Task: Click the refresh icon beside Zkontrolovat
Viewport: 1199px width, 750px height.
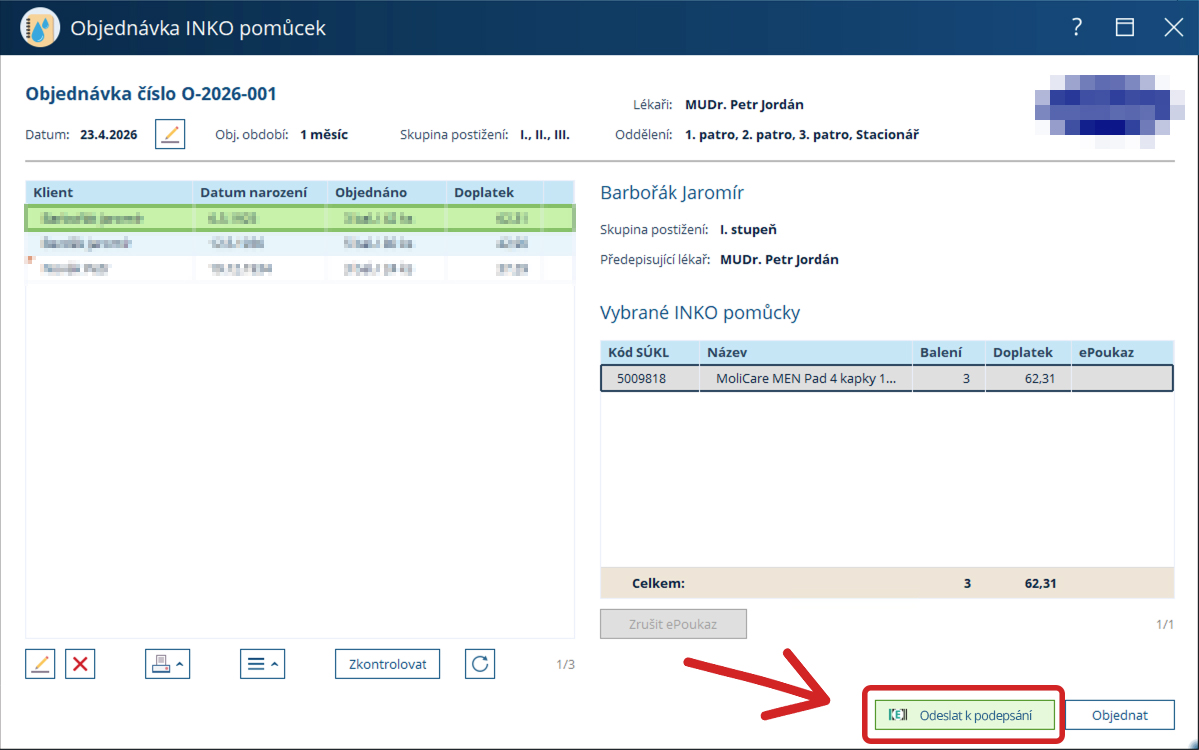Action: [480, 664]
